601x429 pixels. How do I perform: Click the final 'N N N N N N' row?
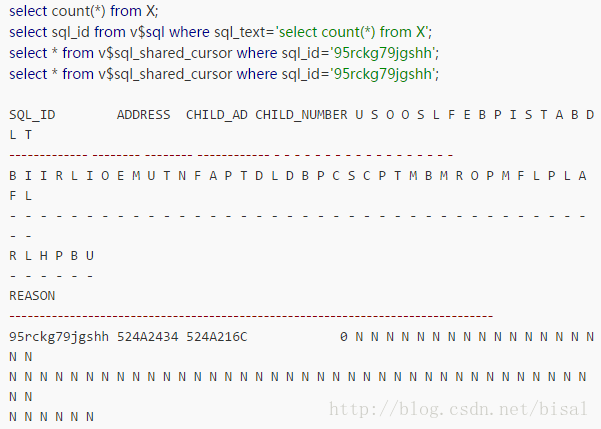coord(51,416)
